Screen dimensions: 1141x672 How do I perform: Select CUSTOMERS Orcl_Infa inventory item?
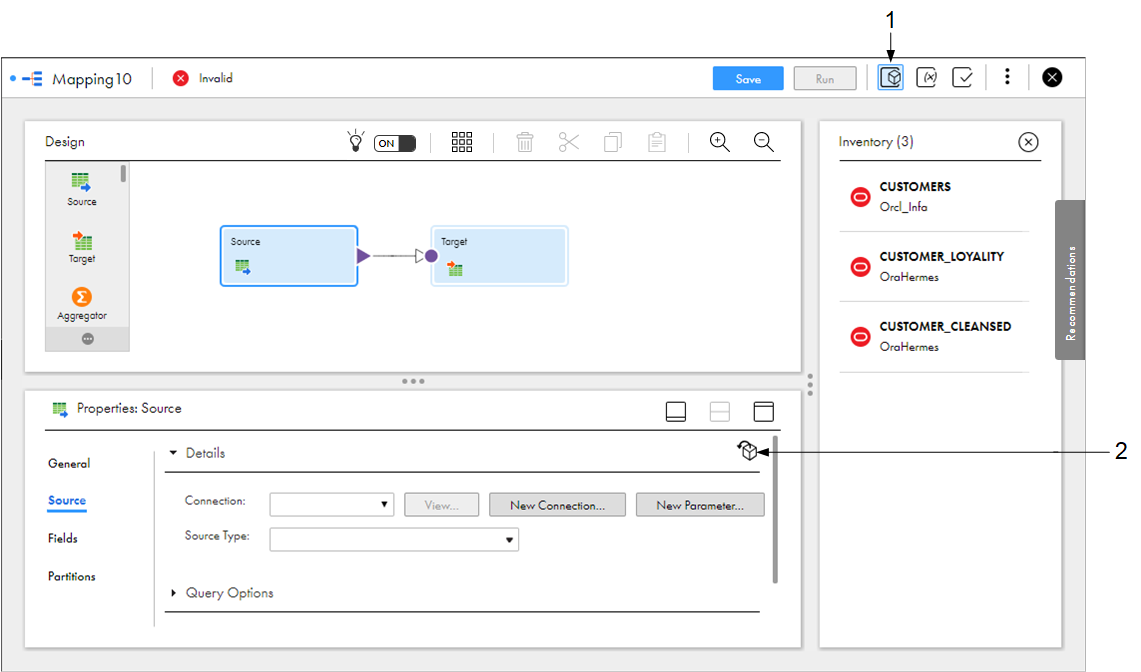pos(934,197)
